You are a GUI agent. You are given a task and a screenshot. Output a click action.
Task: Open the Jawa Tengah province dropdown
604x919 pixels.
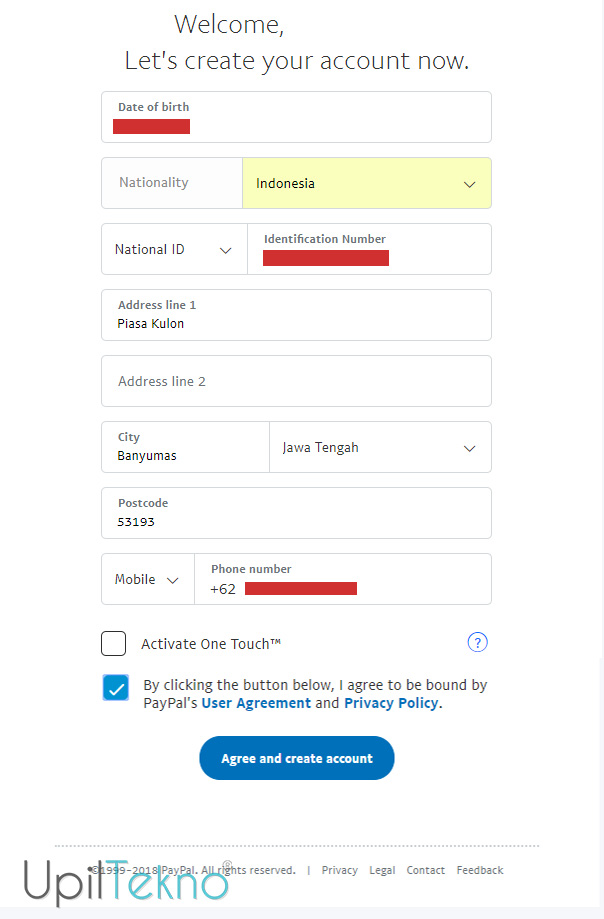tap(380, 447)
